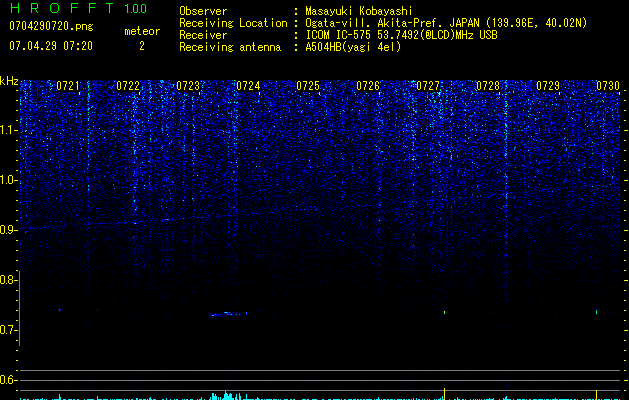Viewport: 629px width, 400px height.
Task: Click the cyan power peak at the bottom near 0724
Action: tap(228, 395)
